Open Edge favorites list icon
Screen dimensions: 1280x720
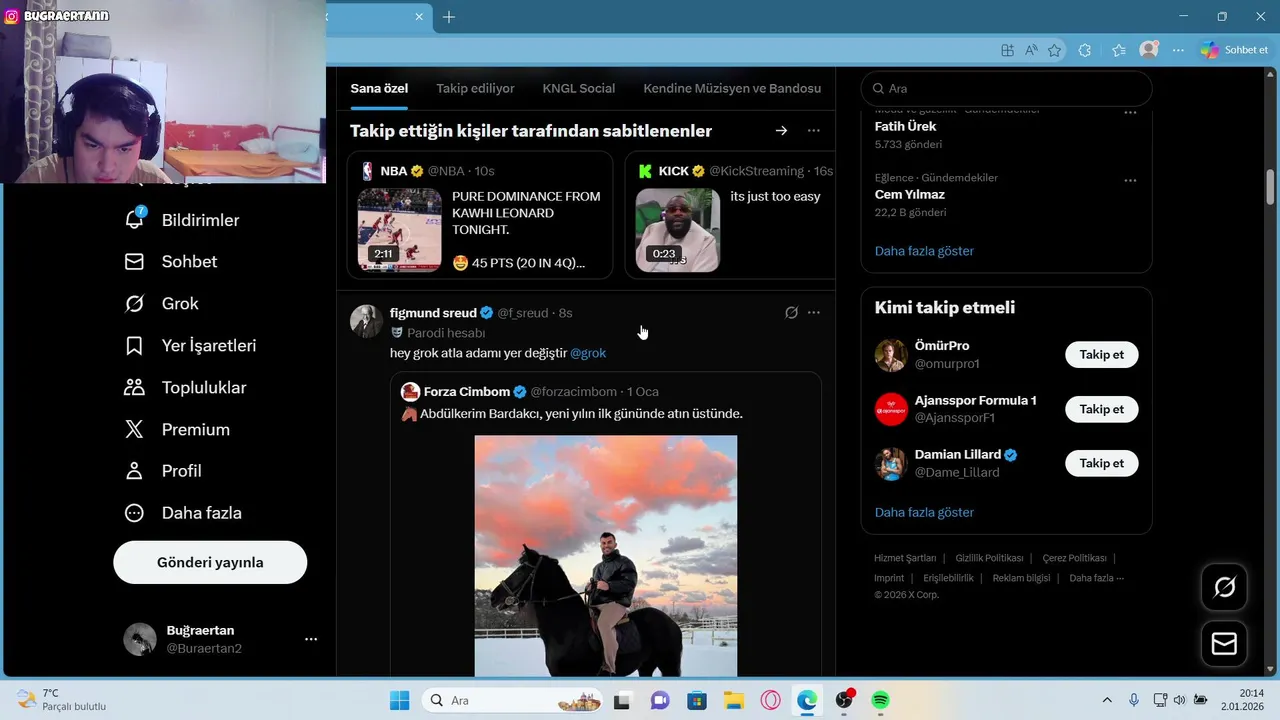(x=1118, y=50)
